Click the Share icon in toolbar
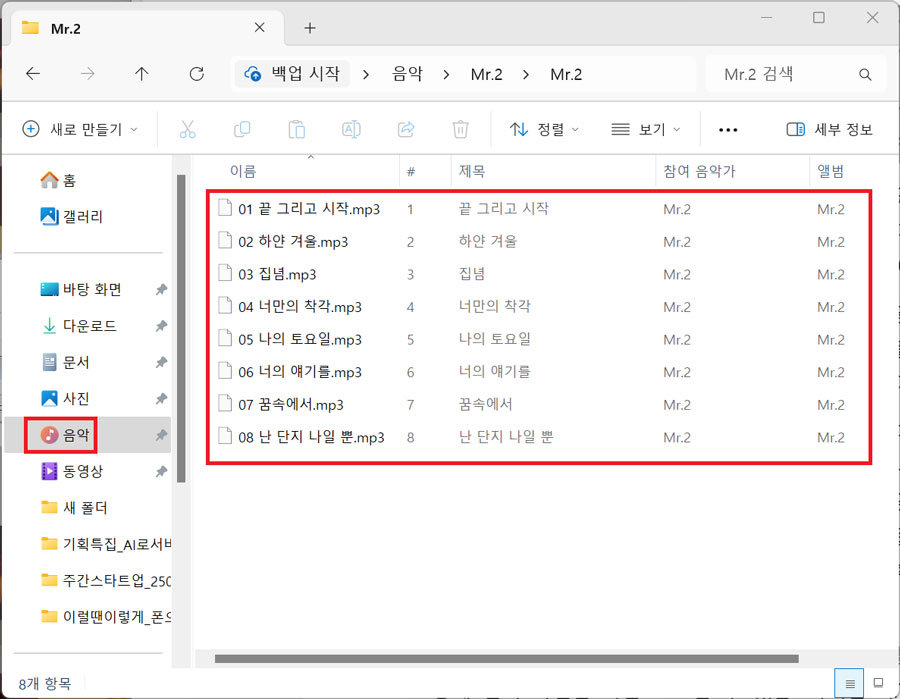Screen dimensions: 900x699 (x=406, y=129)
